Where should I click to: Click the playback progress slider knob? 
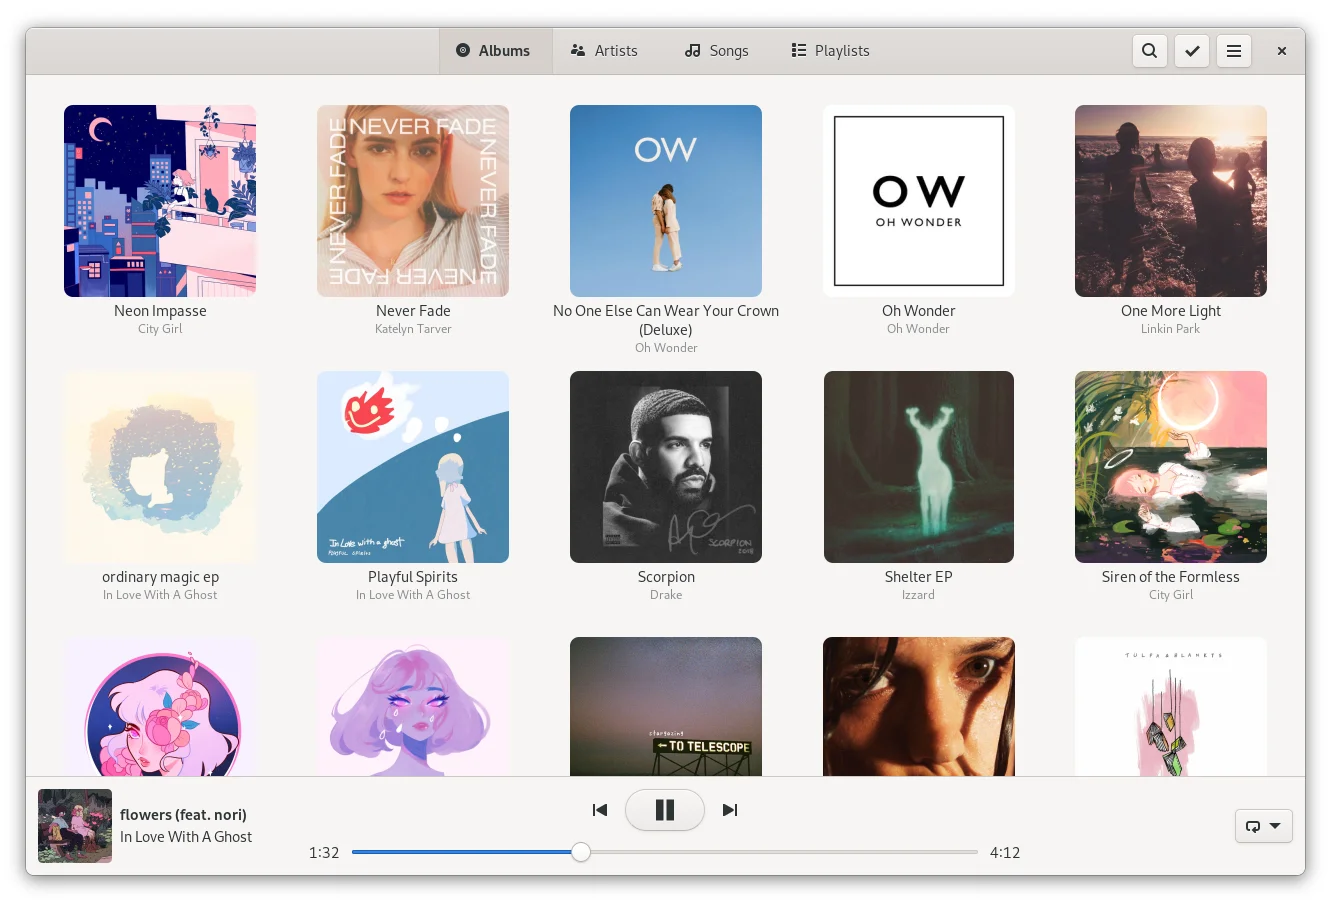coord(581,852)
